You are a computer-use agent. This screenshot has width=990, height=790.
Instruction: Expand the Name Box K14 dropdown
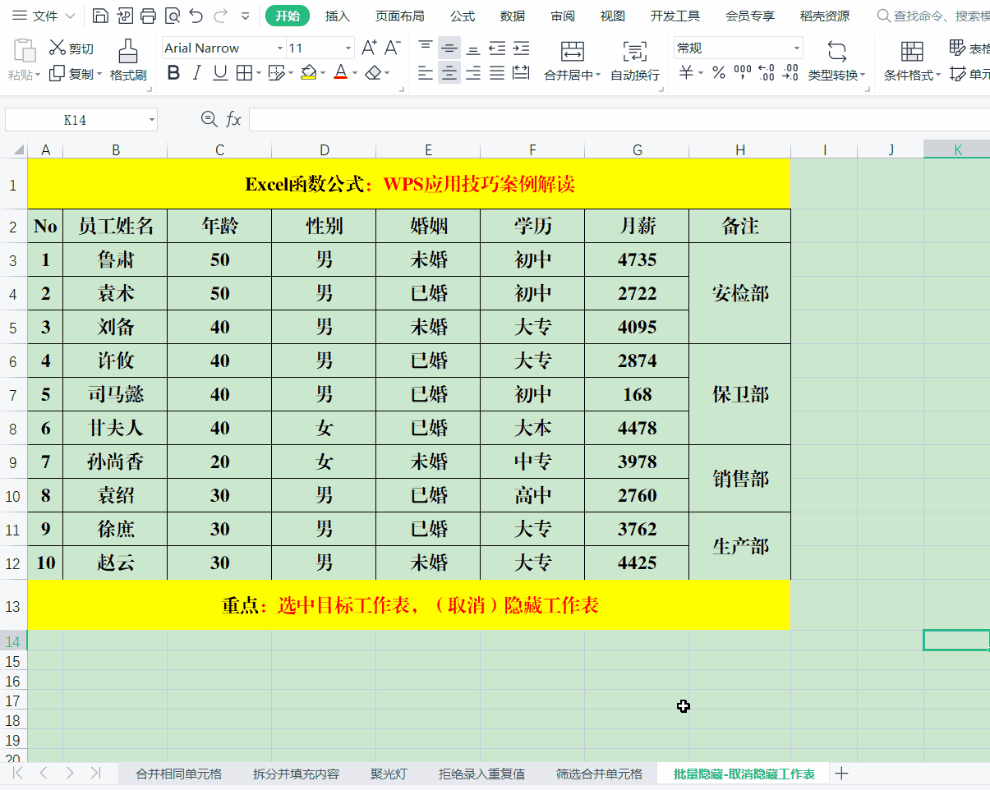(152, 120)
